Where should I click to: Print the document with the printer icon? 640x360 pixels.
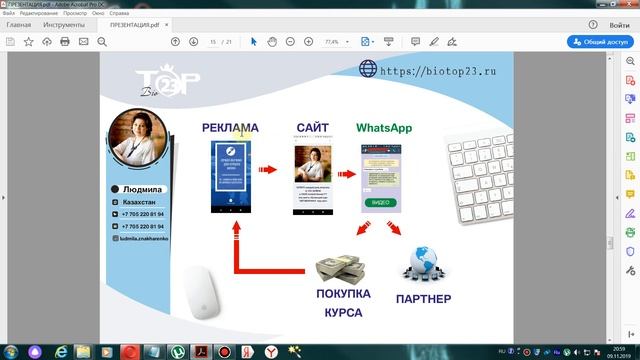pyautogui.click(x=65, y=42)
